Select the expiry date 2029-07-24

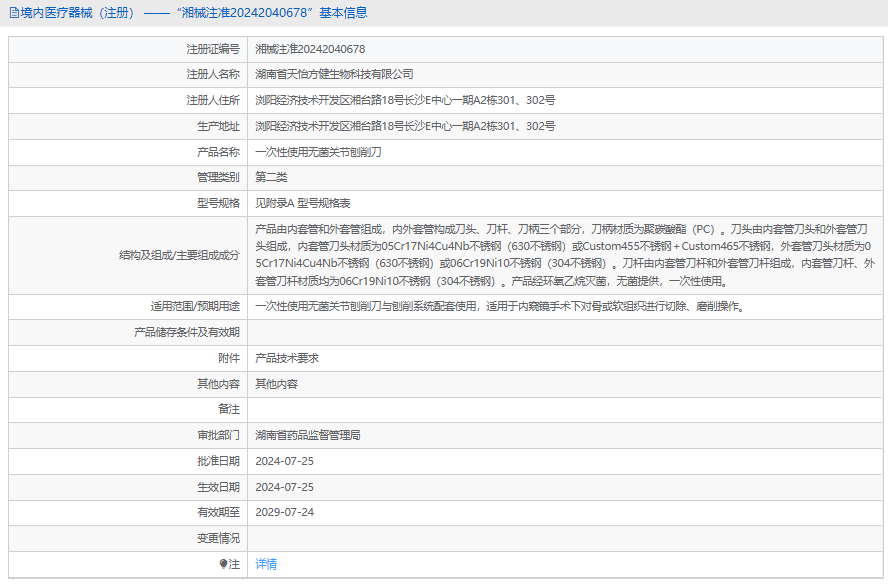click(x=284, y=512)
